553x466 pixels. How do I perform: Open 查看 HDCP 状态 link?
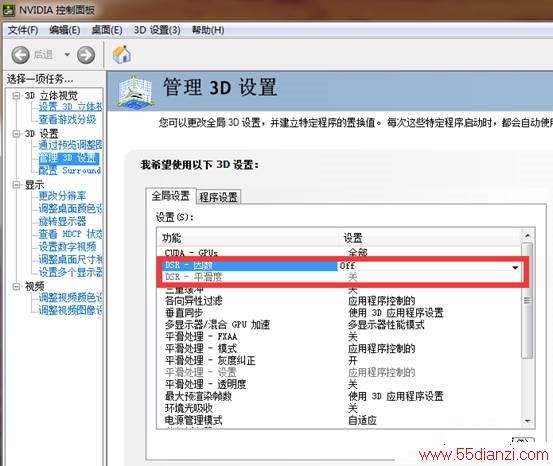pos(71,234)
